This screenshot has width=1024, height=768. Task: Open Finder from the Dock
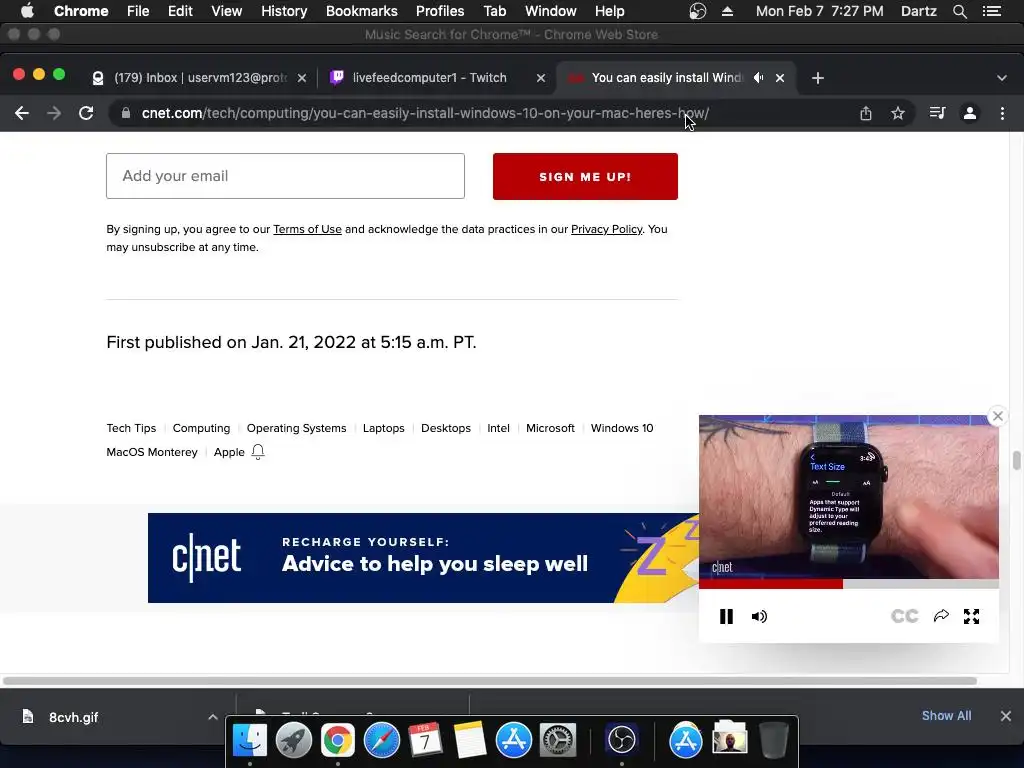249,741
